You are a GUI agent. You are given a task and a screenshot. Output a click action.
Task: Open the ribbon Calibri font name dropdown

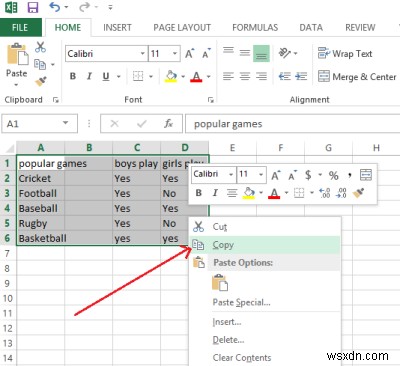pos(142,54)
